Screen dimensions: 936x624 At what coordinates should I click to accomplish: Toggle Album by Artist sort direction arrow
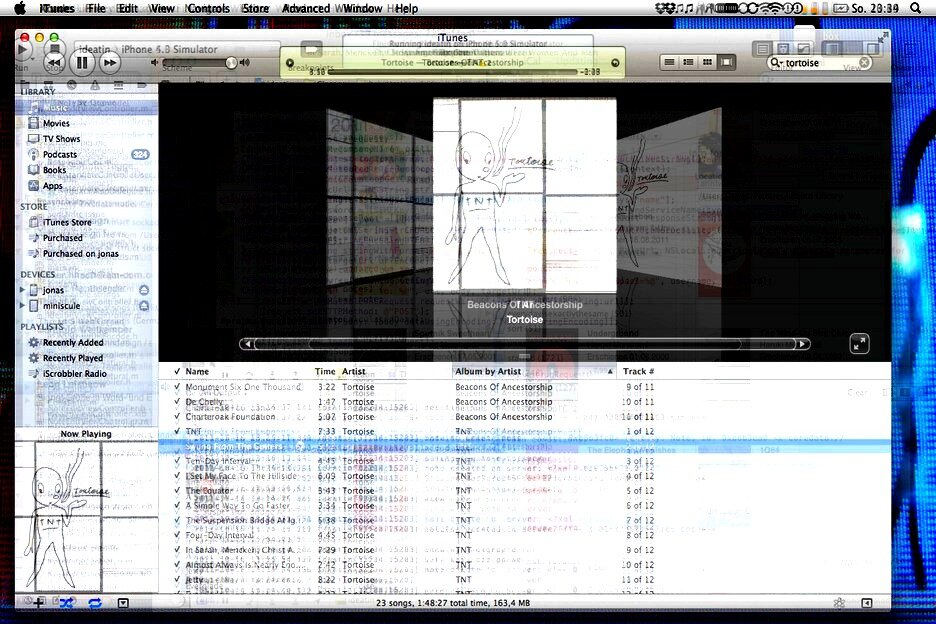point(610,371)
